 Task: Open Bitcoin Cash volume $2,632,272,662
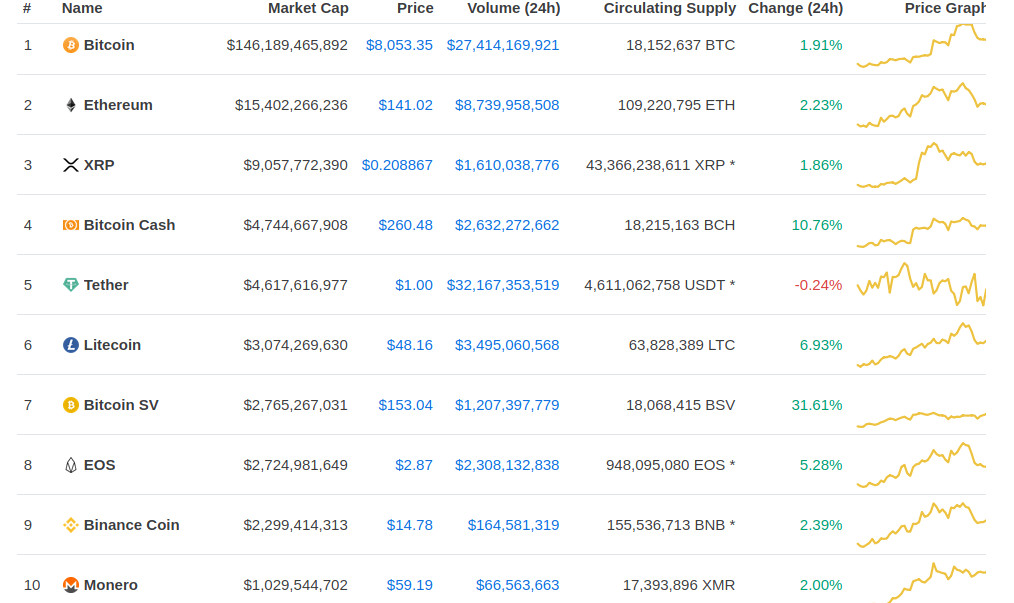pyautogui.click(x=507, y=225)
